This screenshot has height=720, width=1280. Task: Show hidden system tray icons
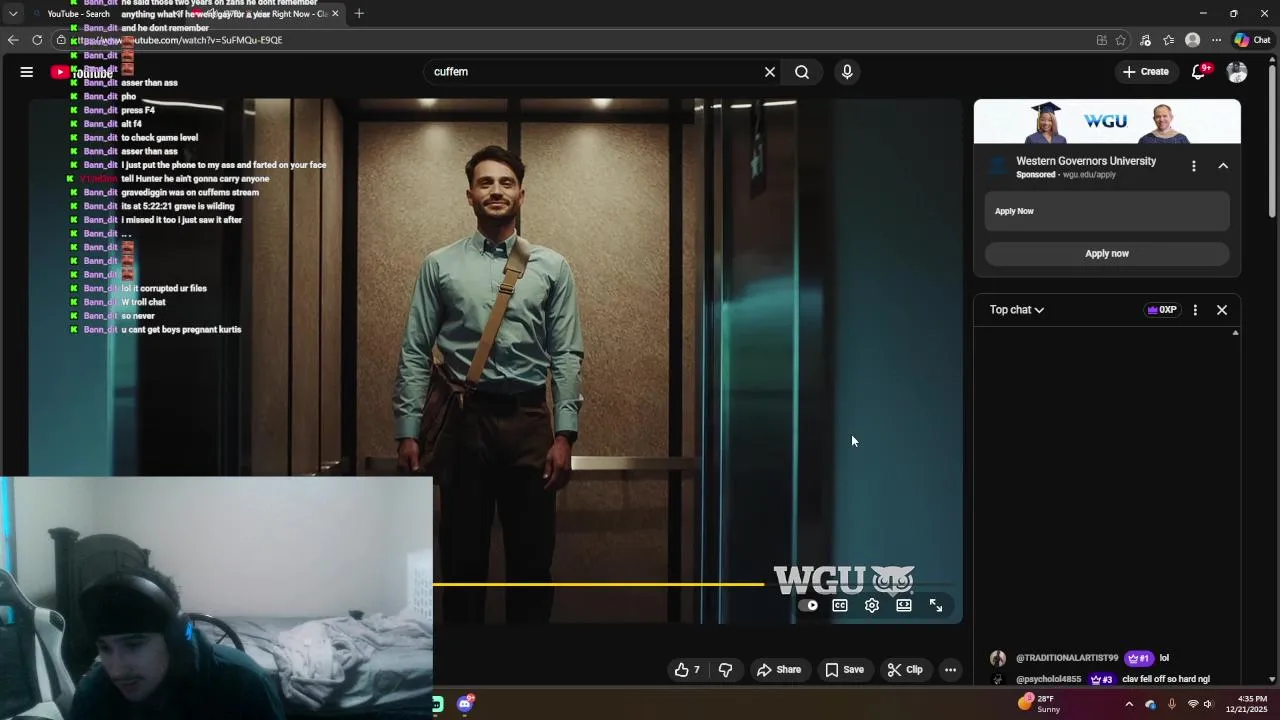[1129, 704]
